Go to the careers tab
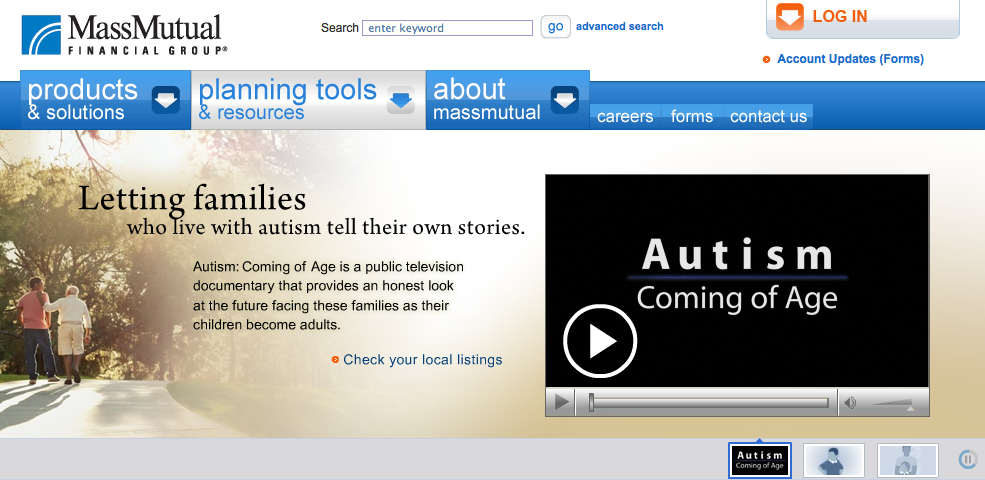Screen dimensions: 985x480 coord(625,117)
